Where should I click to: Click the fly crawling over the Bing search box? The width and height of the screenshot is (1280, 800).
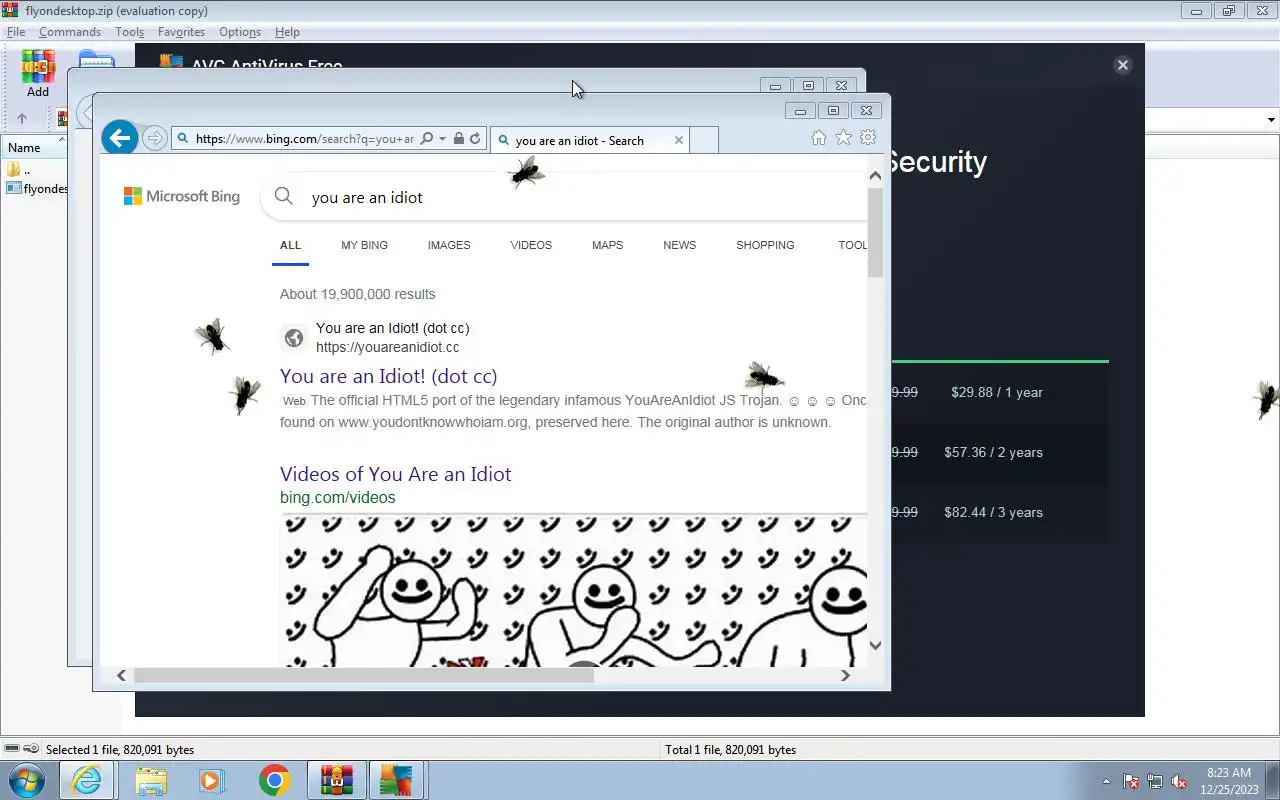525,173
